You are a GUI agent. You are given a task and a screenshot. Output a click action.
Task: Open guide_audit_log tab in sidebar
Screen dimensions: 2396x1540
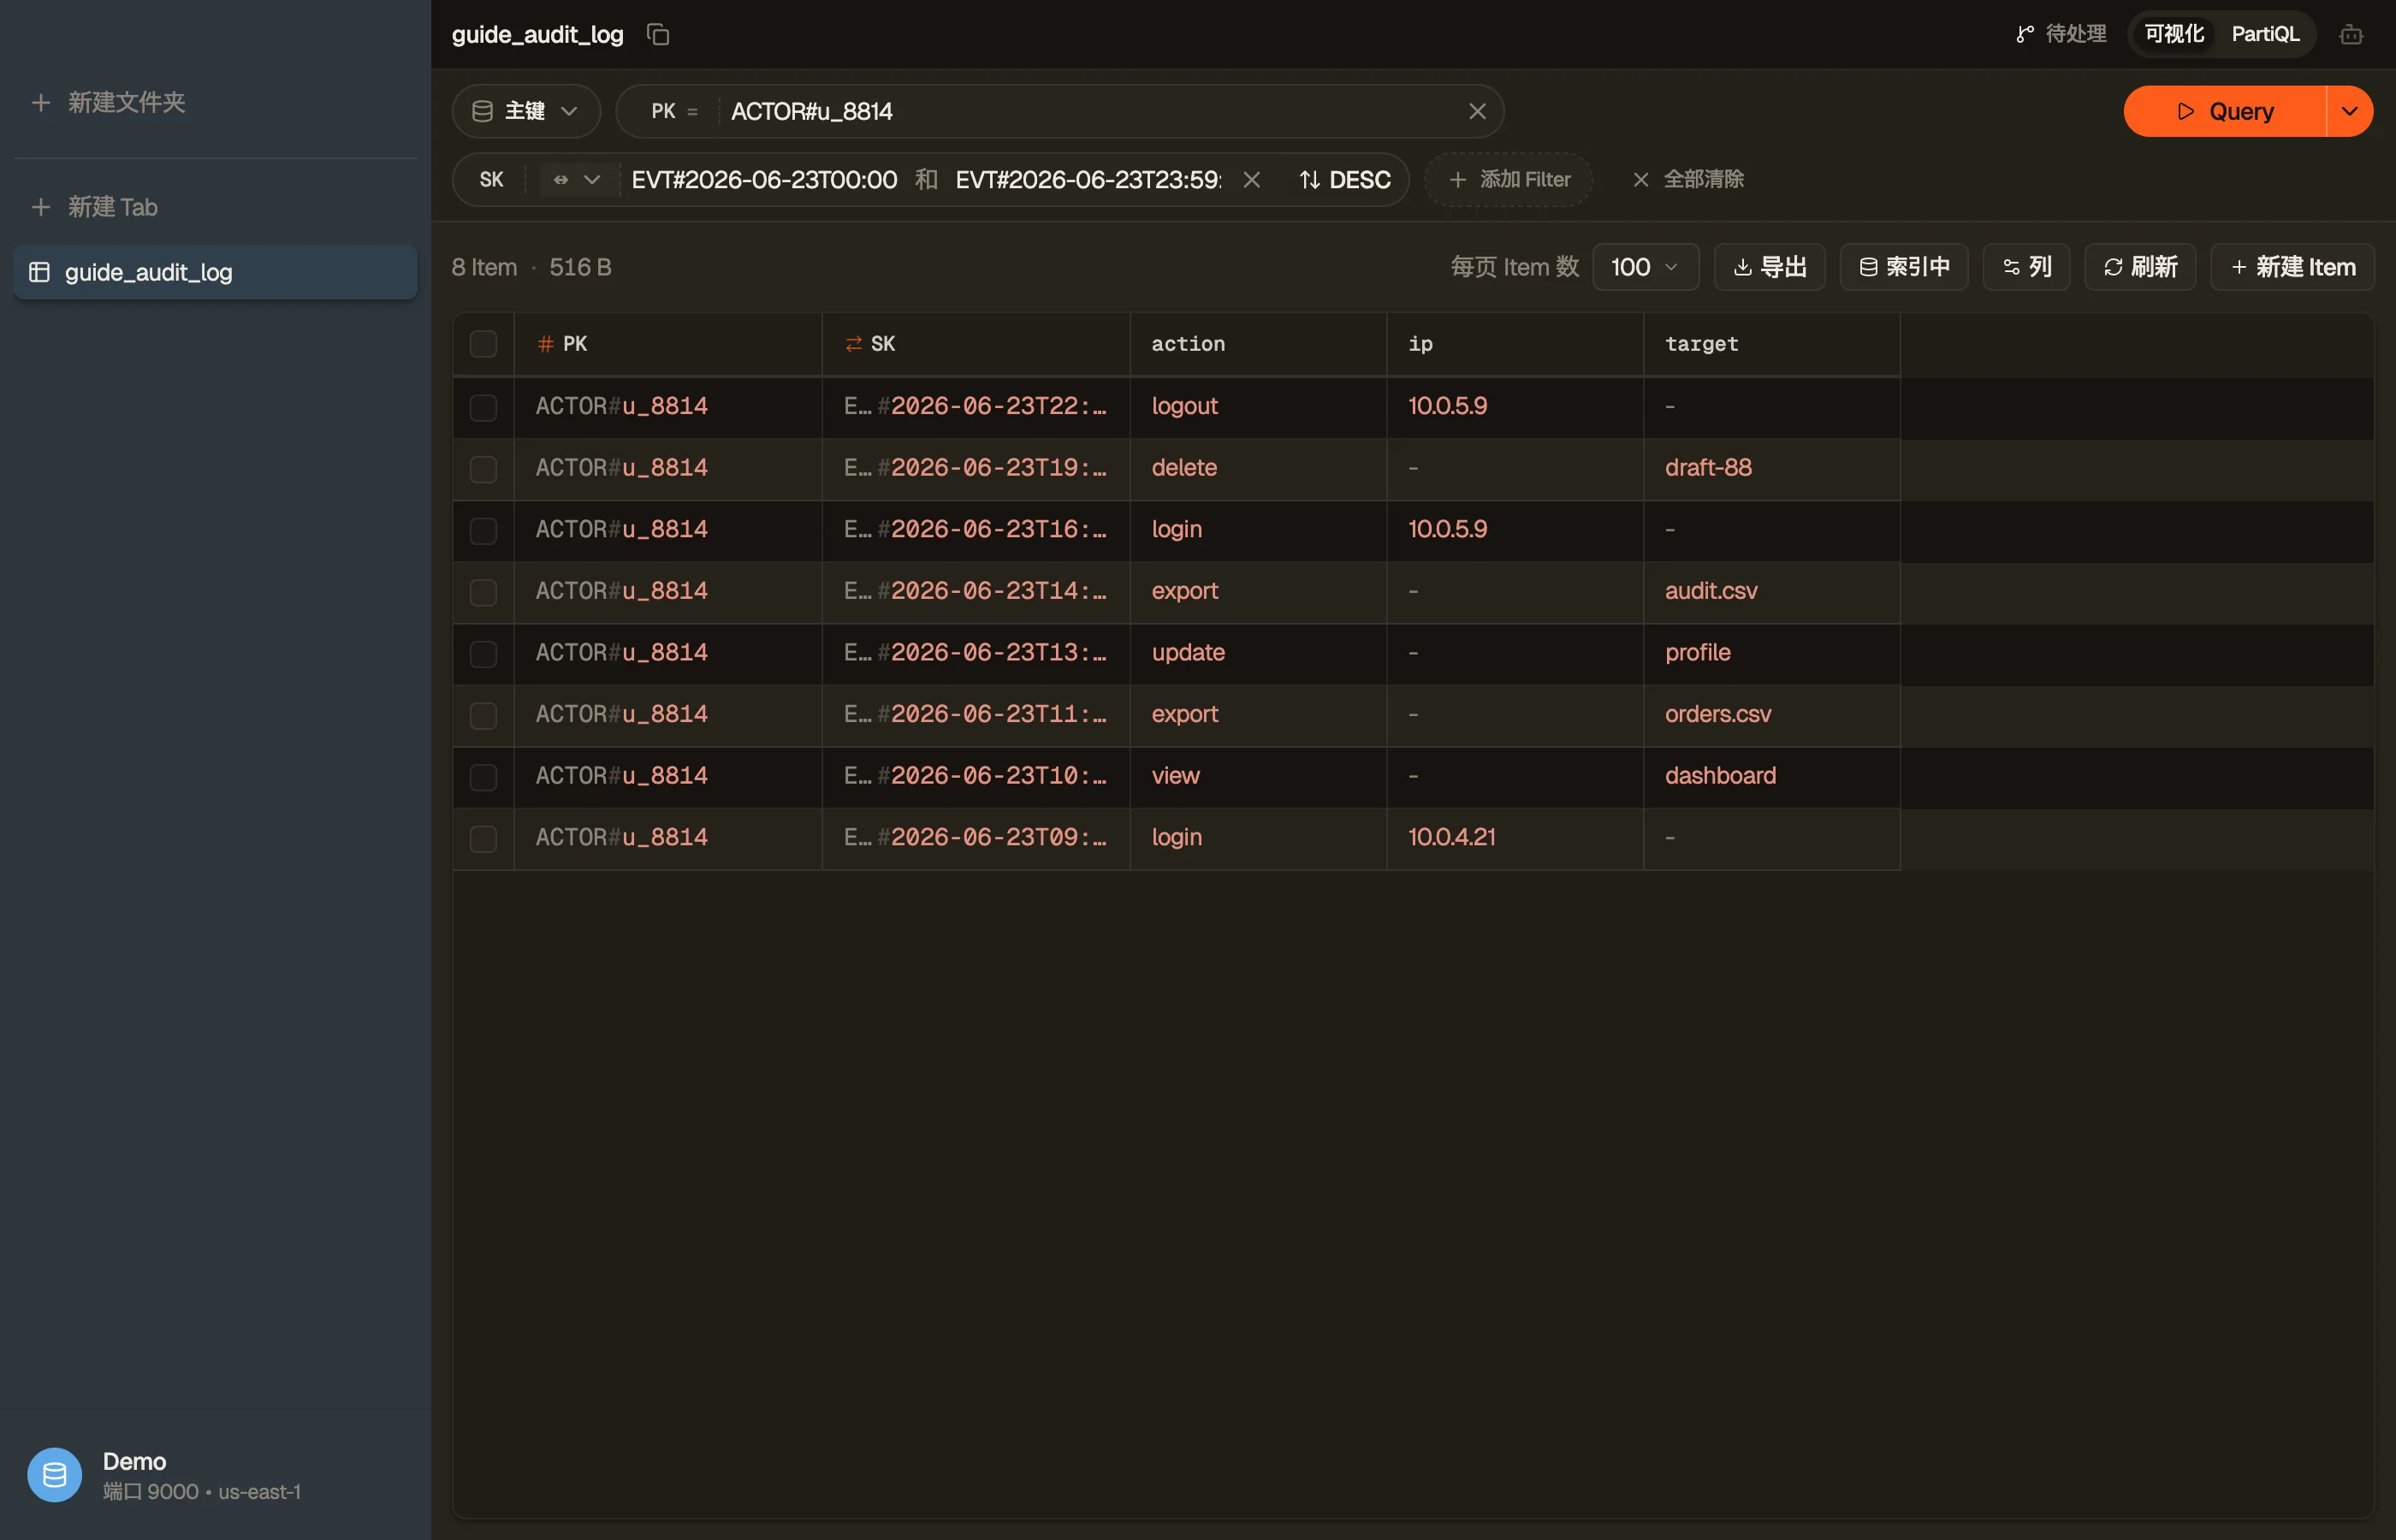point(216,272)
